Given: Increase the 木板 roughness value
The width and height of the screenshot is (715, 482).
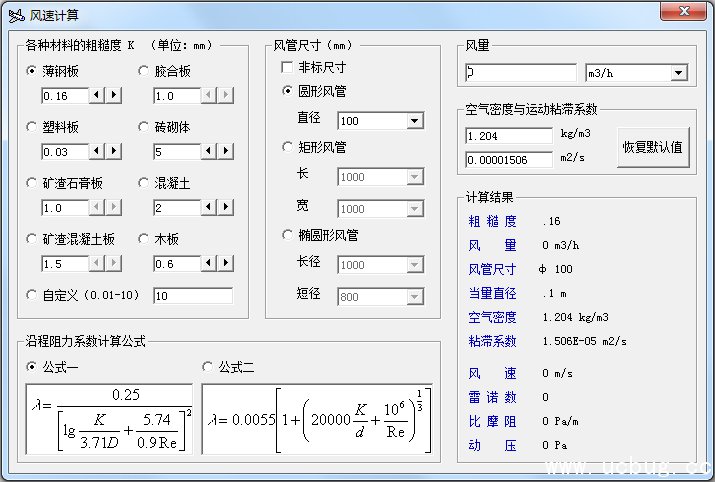Looking at the screenshot, I should pyautogui.click(x=225, y=264).
